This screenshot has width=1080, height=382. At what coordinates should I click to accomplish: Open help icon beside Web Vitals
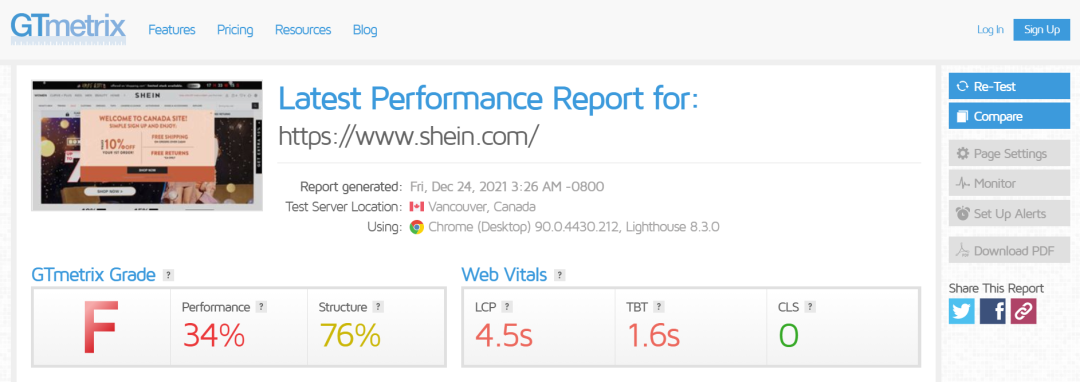pyautogui.click(x=560, y=275)
